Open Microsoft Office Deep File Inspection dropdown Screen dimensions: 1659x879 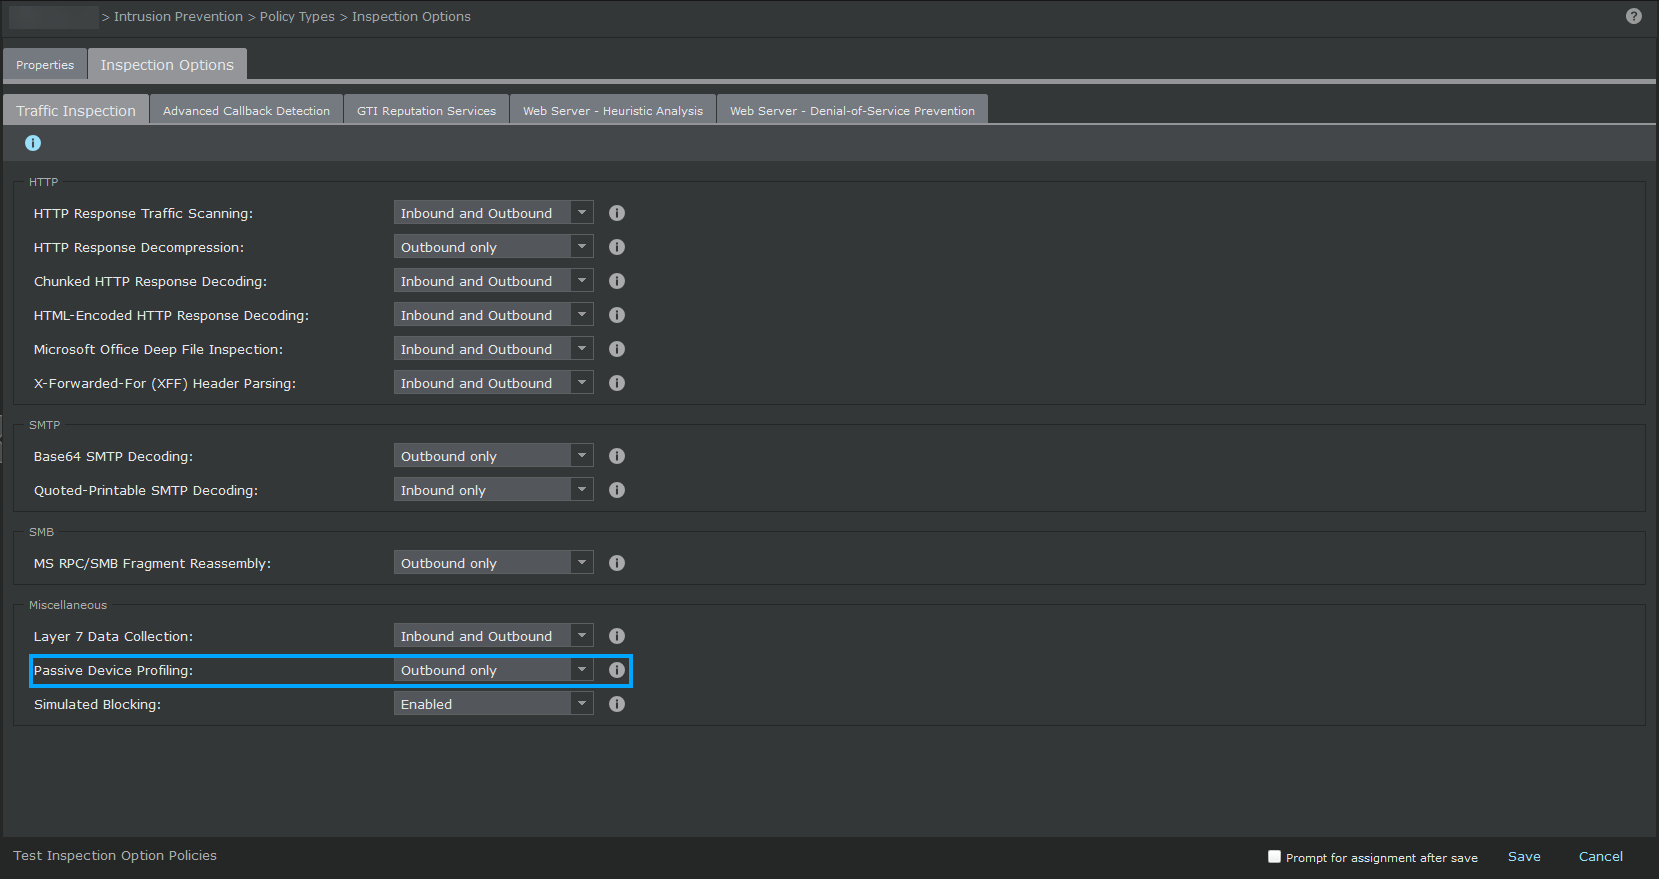coord(493,349)
